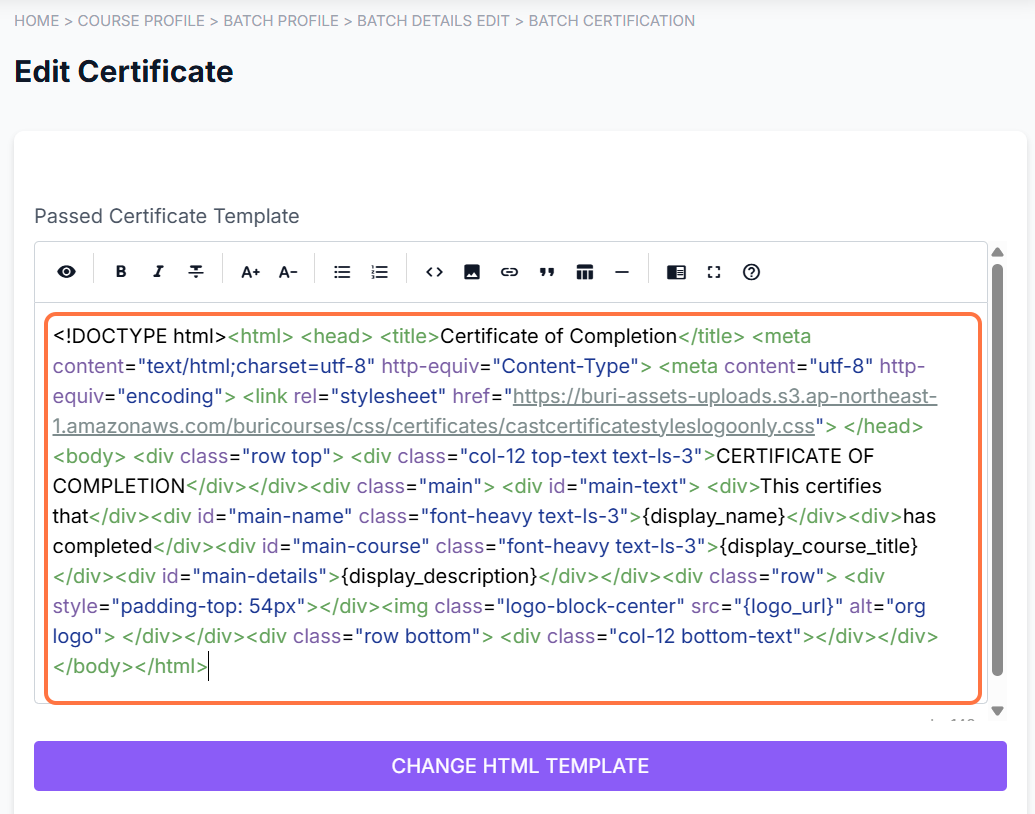Viewport: 1035px width, 814px height.
Task: Insert an image
Action: pos(471,272)
